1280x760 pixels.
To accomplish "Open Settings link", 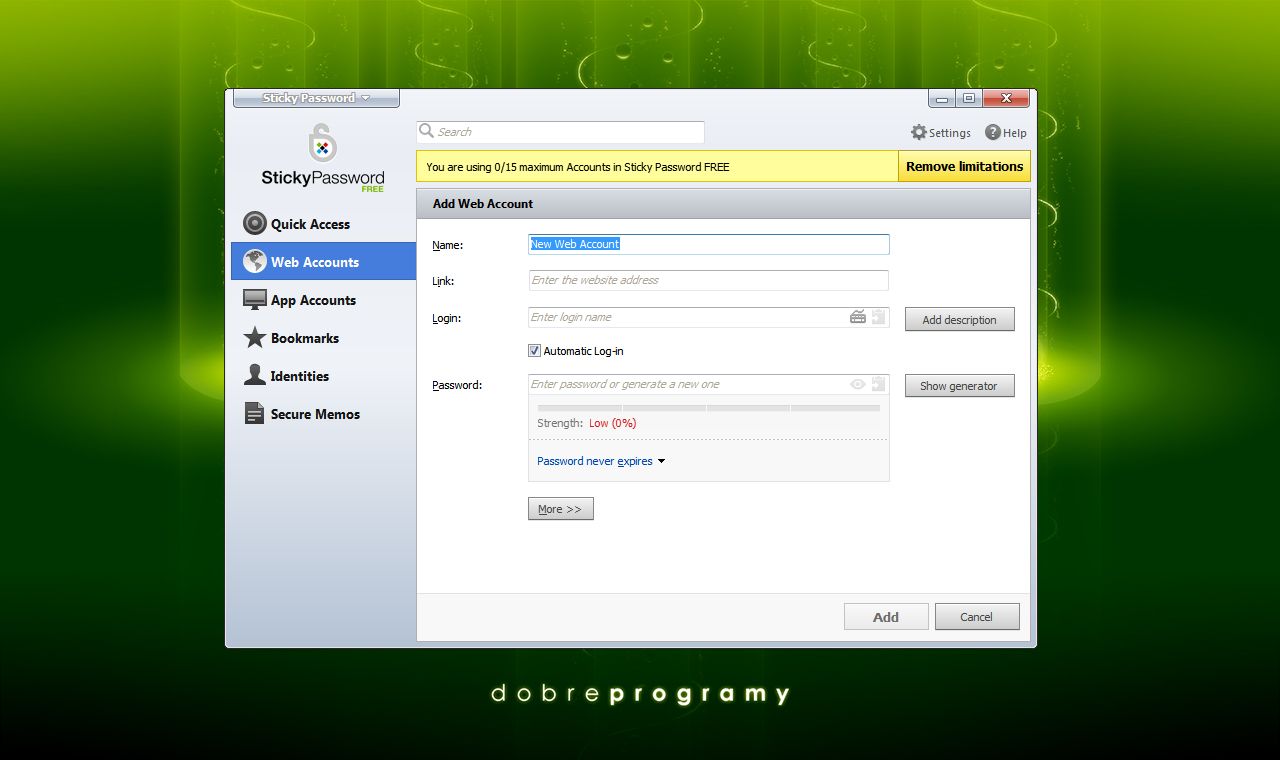I will coord(940,132).
